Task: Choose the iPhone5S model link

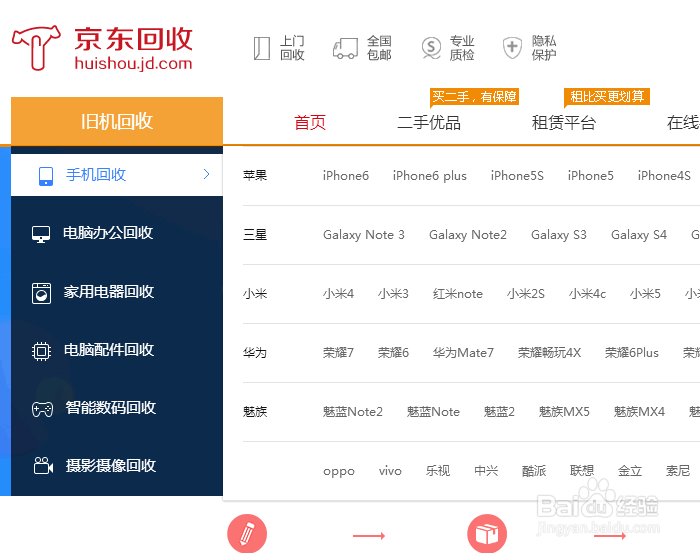Action: click(x=517, y=176)
